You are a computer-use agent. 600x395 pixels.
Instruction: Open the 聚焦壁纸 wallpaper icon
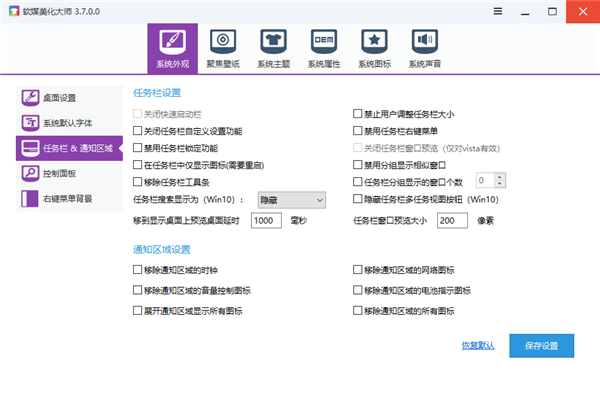(223, 41)
